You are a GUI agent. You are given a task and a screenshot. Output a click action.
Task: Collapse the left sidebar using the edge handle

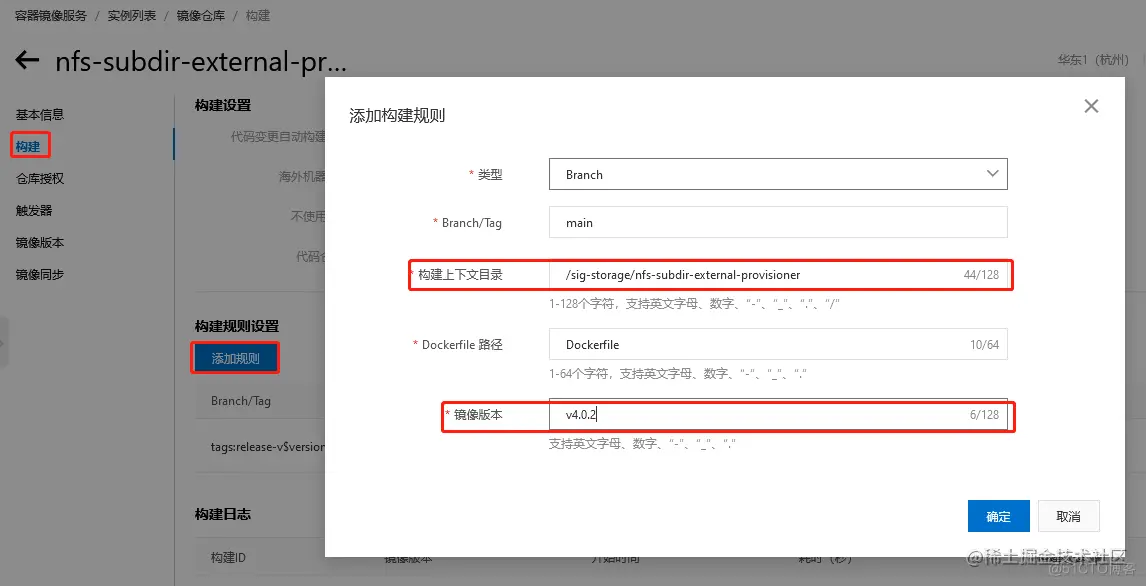point(4,341)
